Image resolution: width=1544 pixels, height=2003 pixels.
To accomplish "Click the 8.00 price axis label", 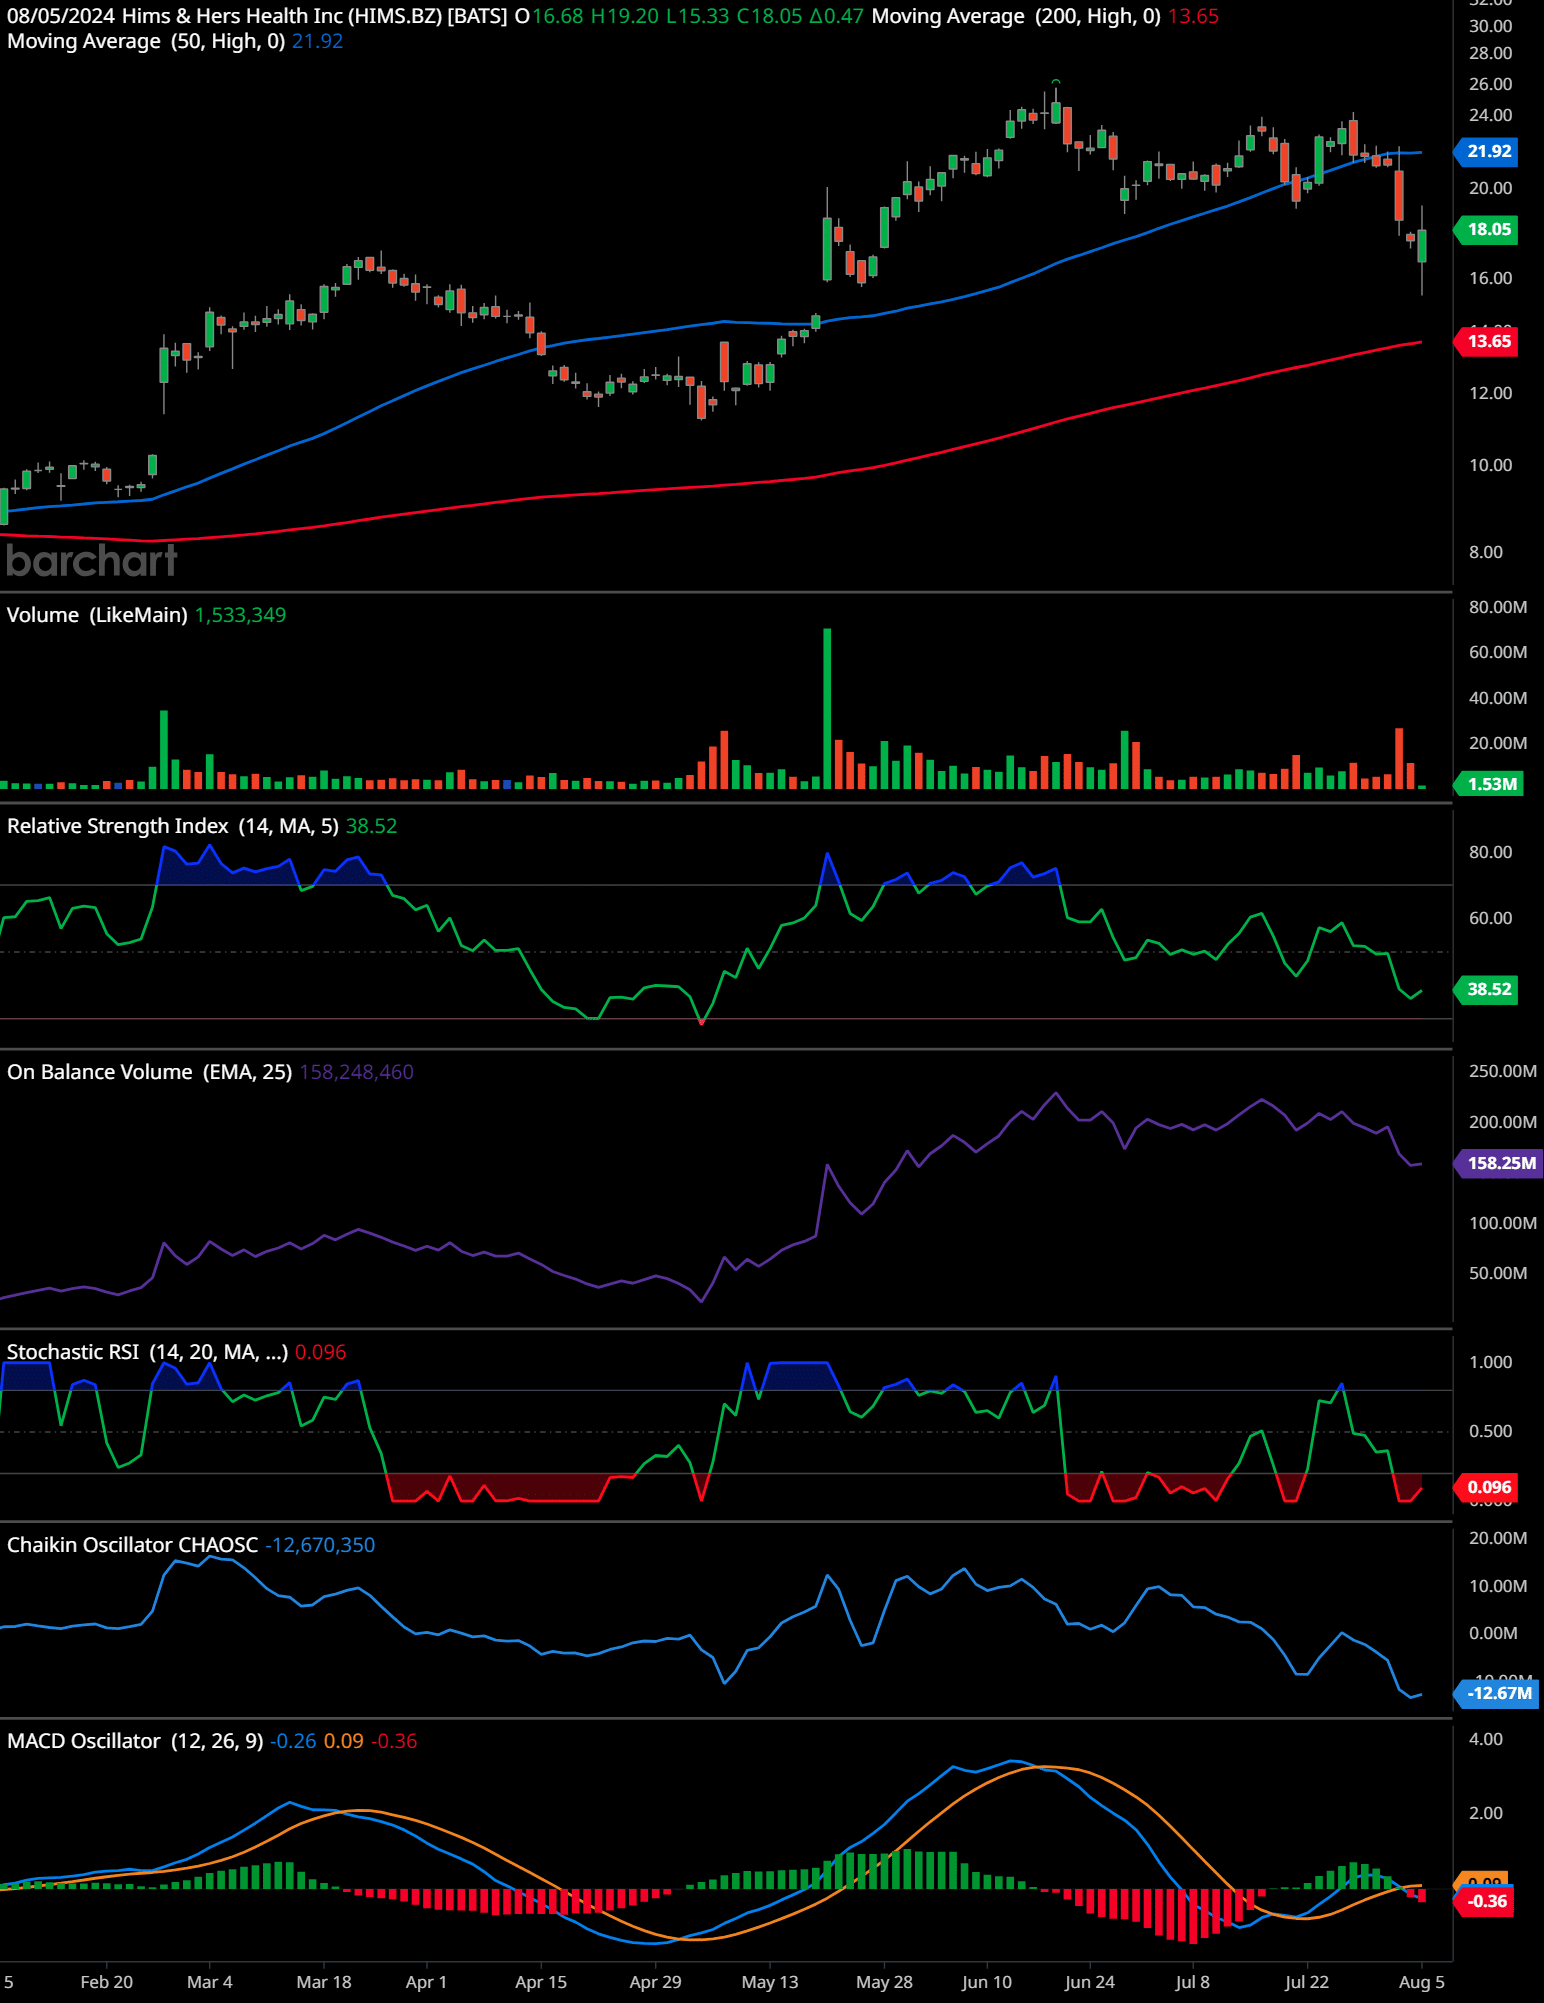I will pos(1486,553).
